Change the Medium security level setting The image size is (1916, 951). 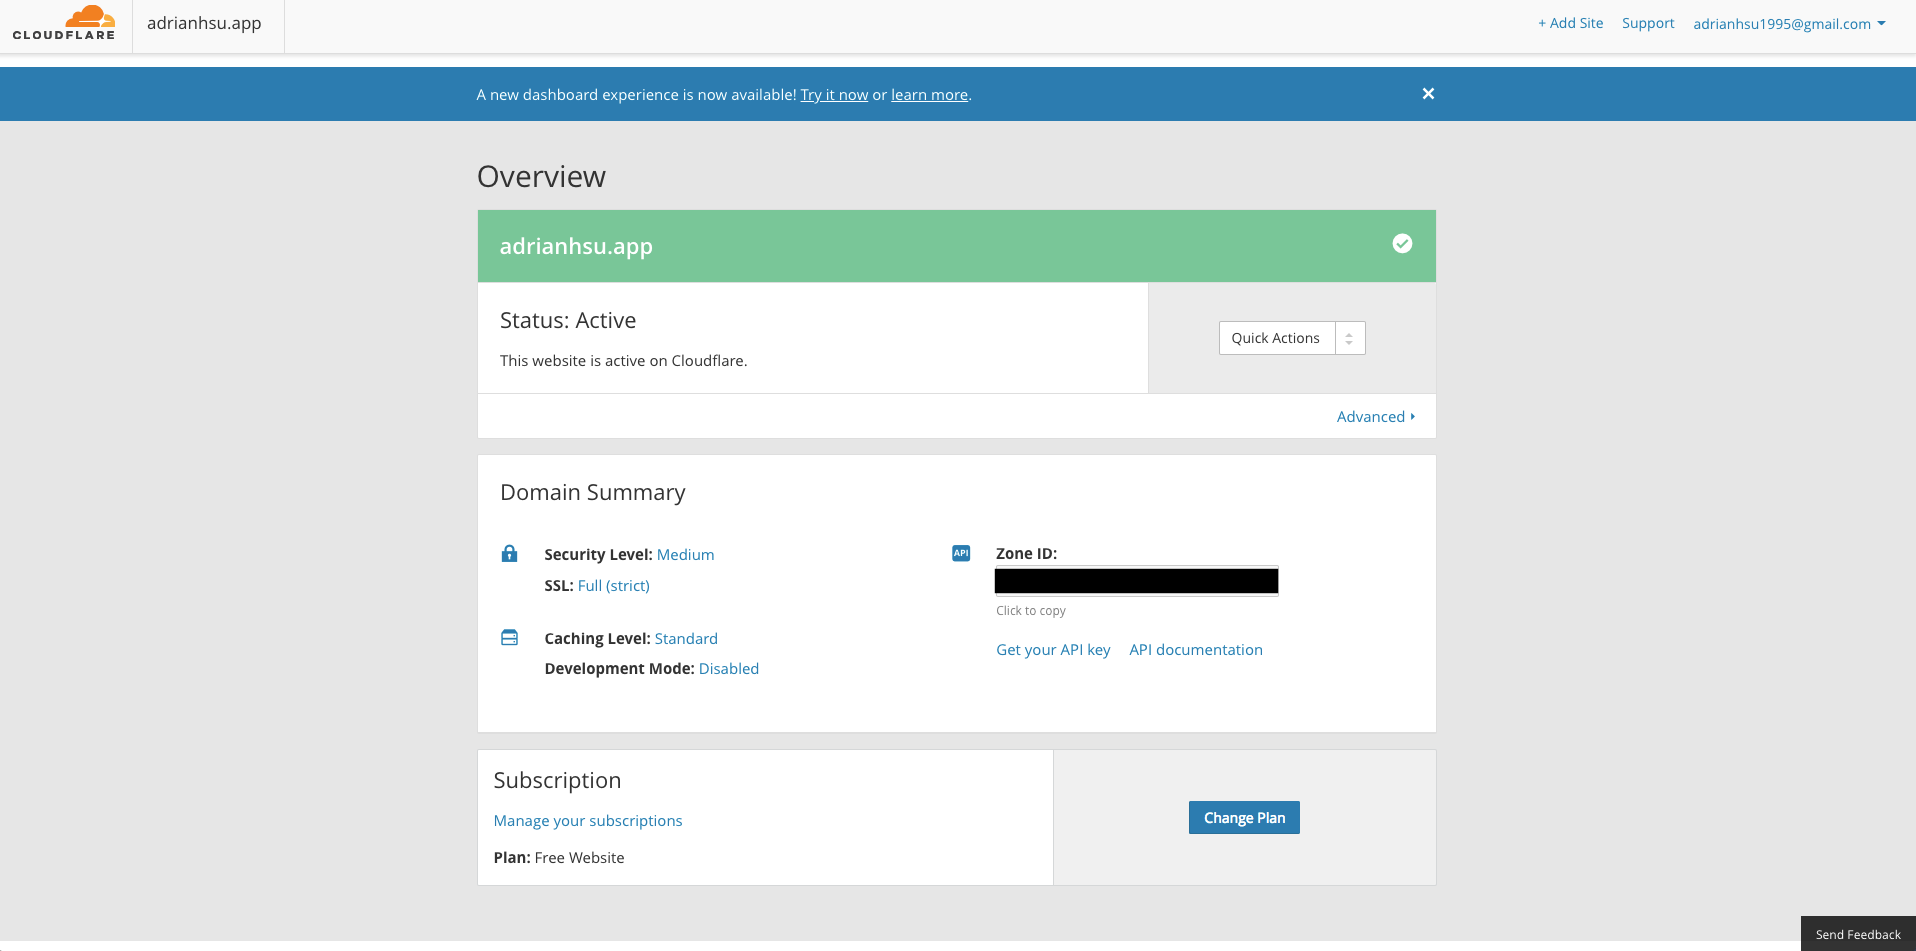(x=685, y=554)
